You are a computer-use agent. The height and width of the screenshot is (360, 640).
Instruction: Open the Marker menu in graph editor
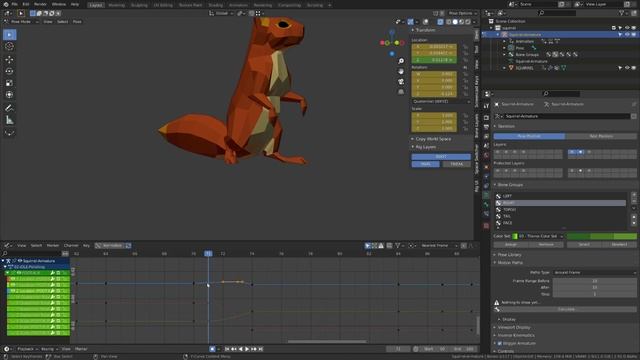coord(53,245)
